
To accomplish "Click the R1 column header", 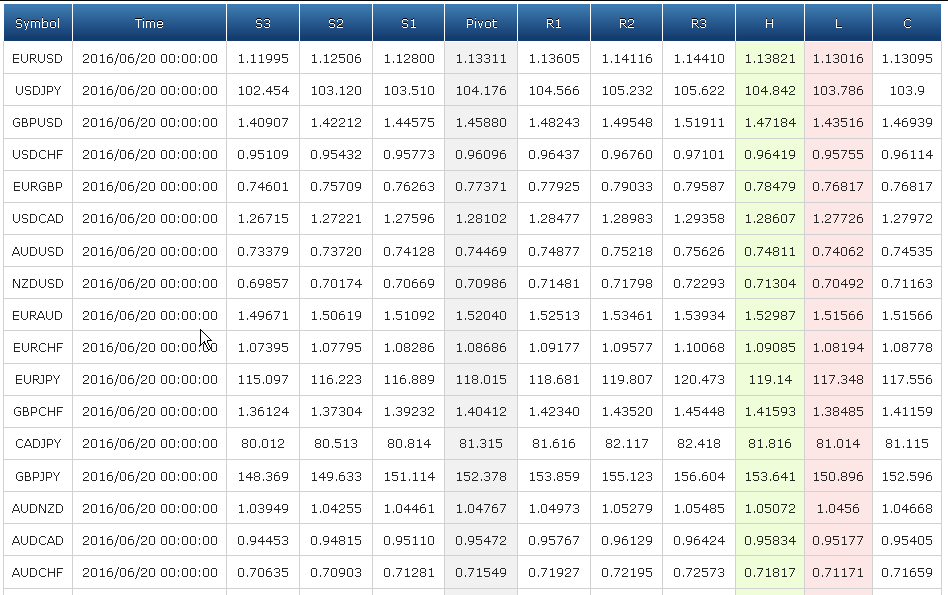I will [554, 24].
